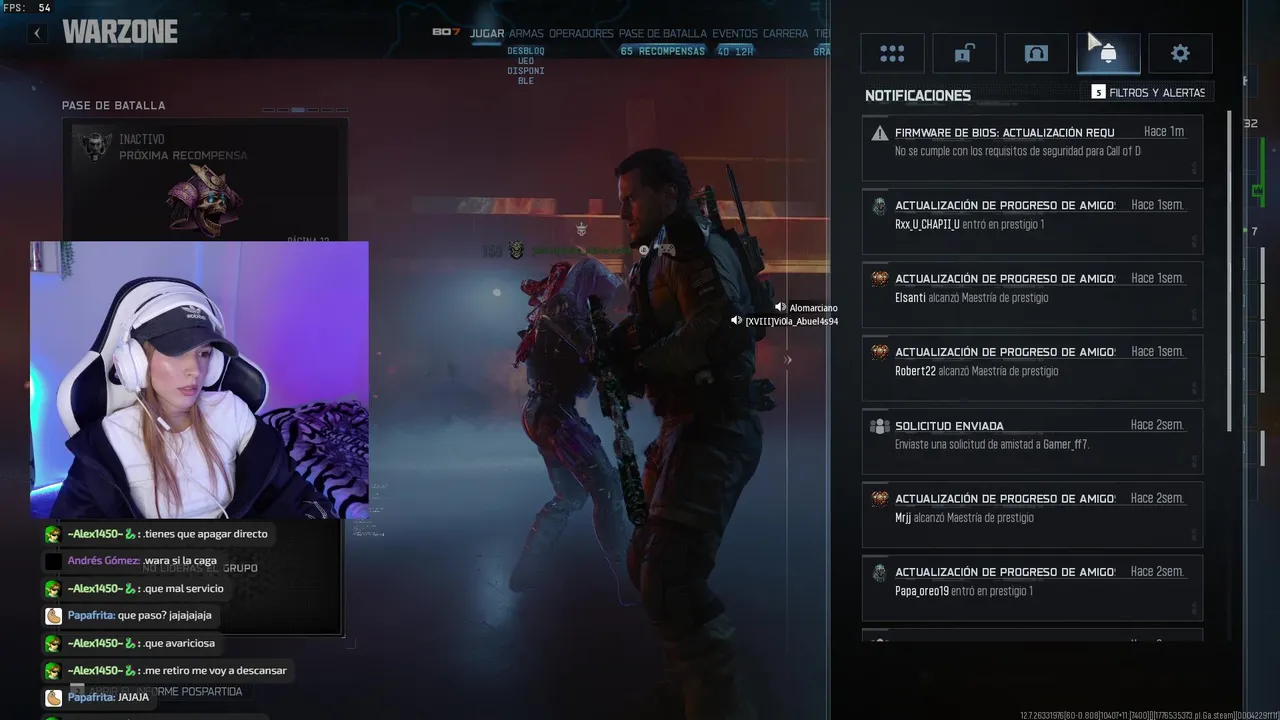Click Papafrita 'que paso? jajajajaja' message
The image size is (1280, 720).
tap(128, 616)
